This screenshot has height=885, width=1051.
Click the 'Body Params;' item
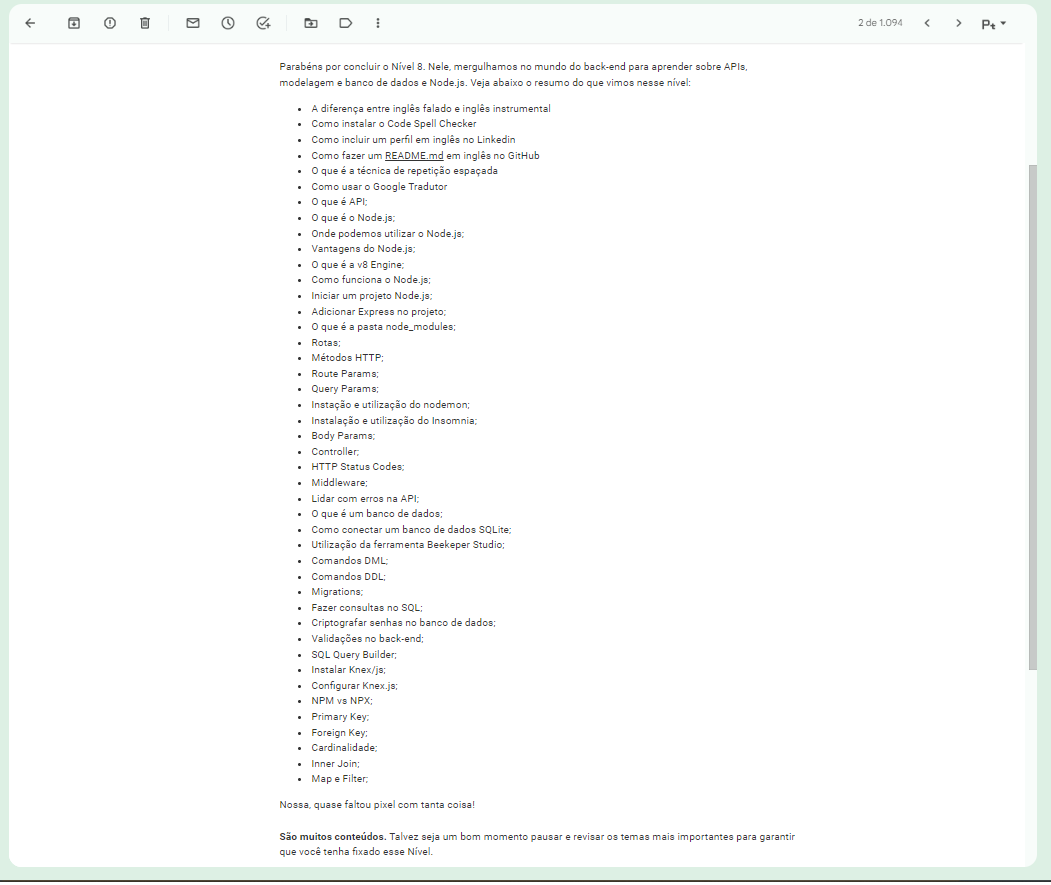coord(343,436)
